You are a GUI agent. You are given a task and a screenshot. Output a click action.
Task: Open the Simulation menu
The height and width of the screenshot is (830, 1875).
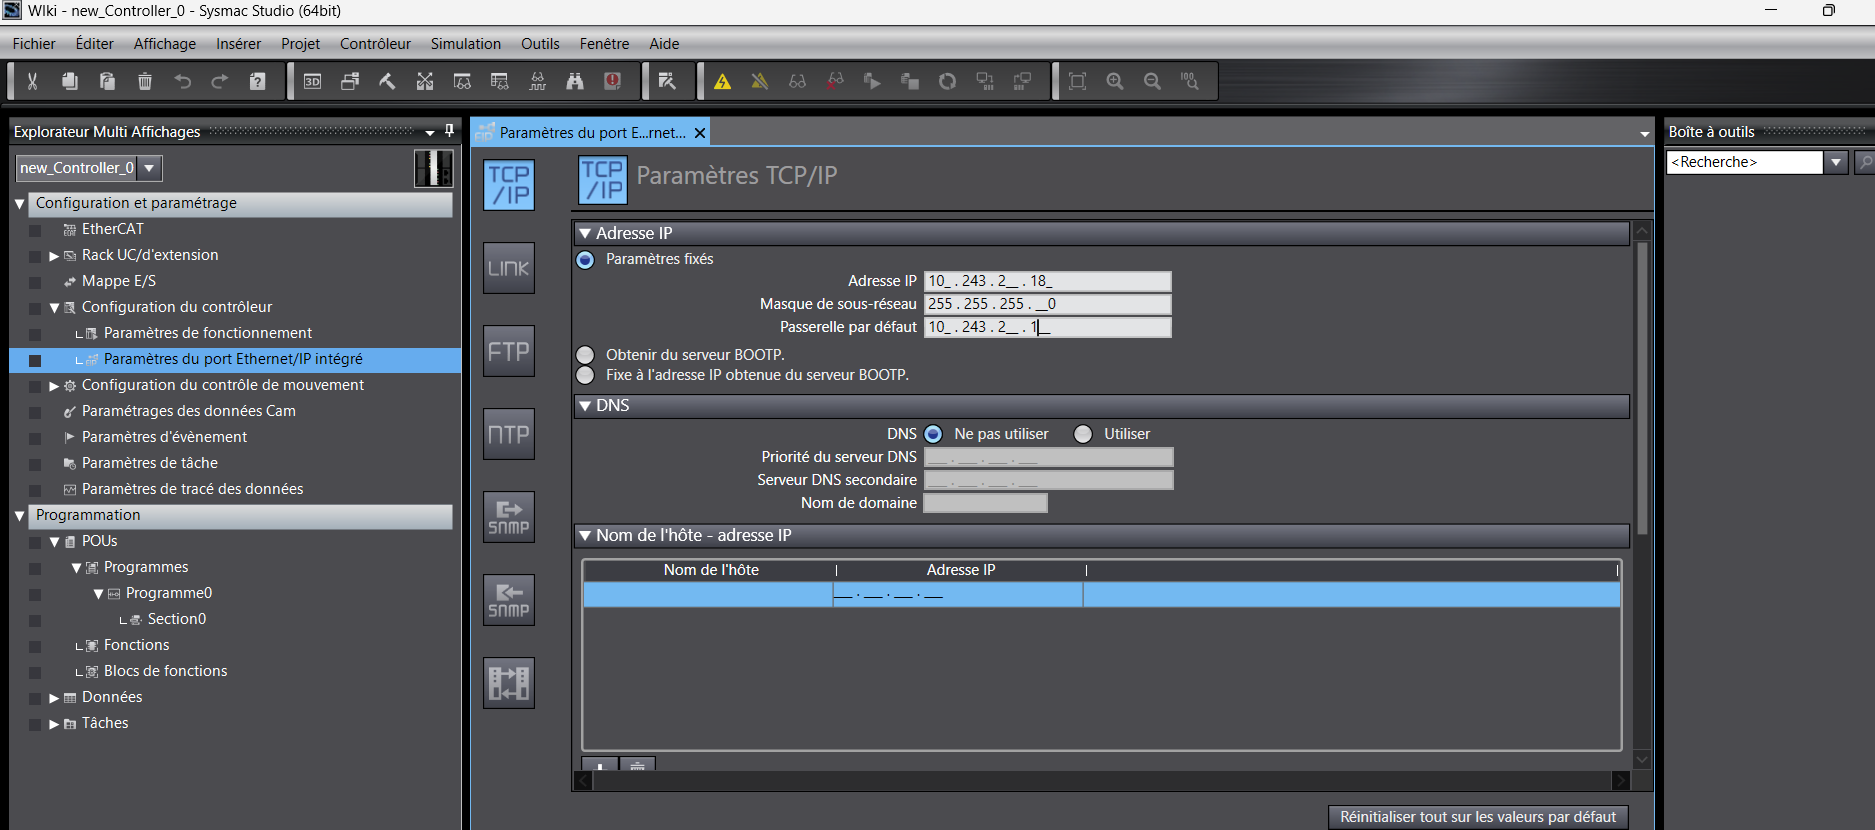pos(465,44)
